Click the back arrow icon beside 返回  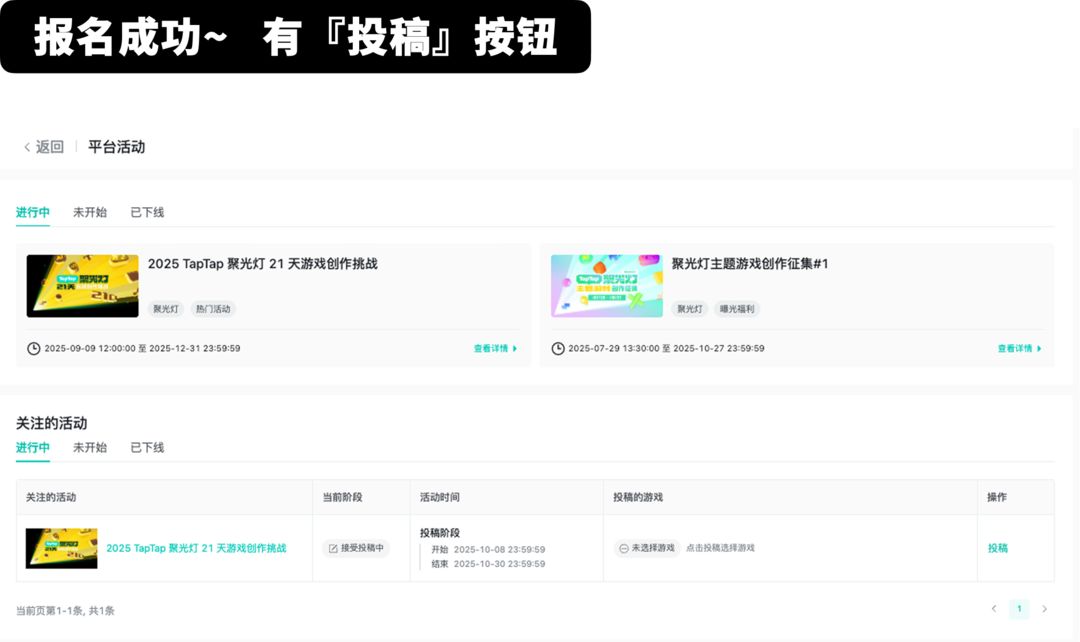pos(27,147)
